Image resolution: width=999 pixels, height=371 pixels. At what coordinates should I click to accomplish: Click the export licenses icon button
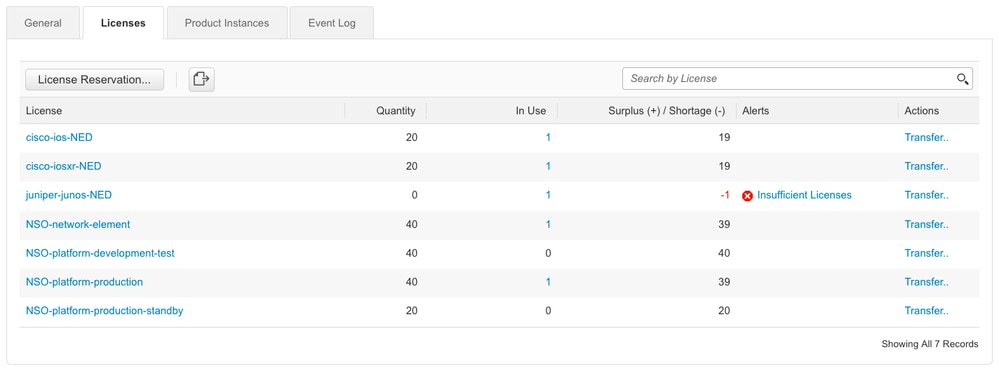pyautogui.click(x=201, y=79)
